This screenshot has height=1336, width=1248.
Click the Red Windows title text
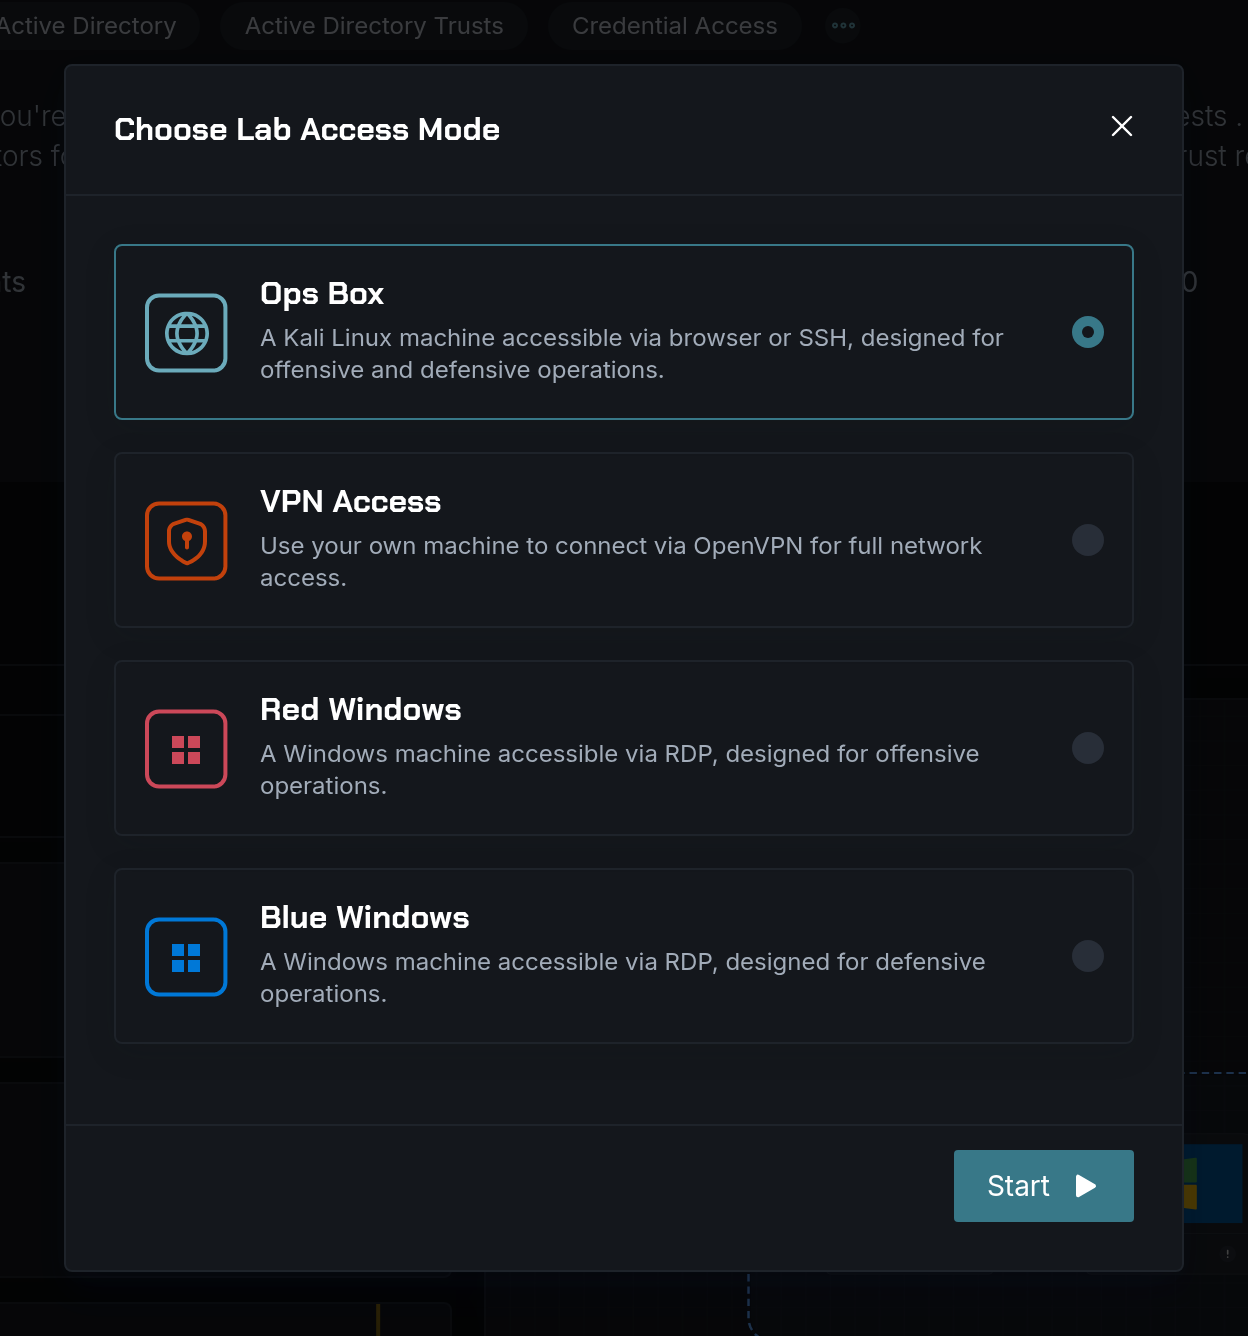tap(361, 710)
